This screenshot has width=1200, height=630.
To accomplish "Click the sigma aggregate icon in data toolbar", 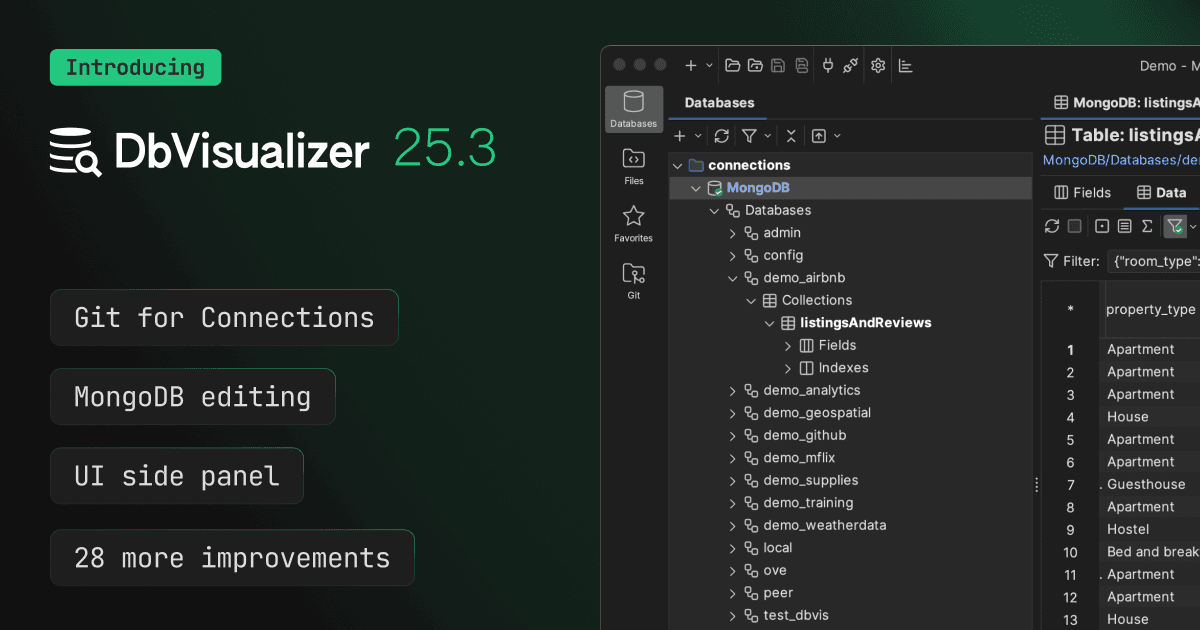I will [1147, 227].
